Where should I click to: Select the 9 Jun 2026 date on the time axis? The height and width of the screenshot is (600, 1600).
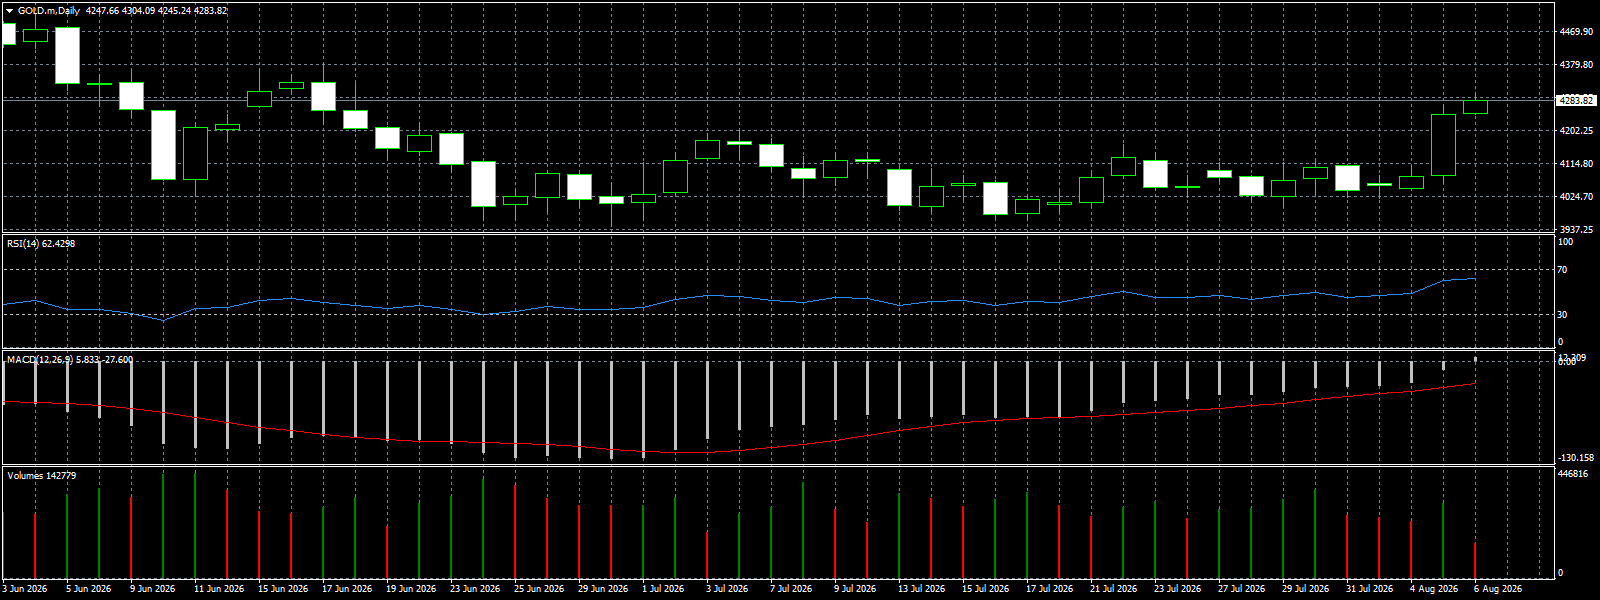153,589
